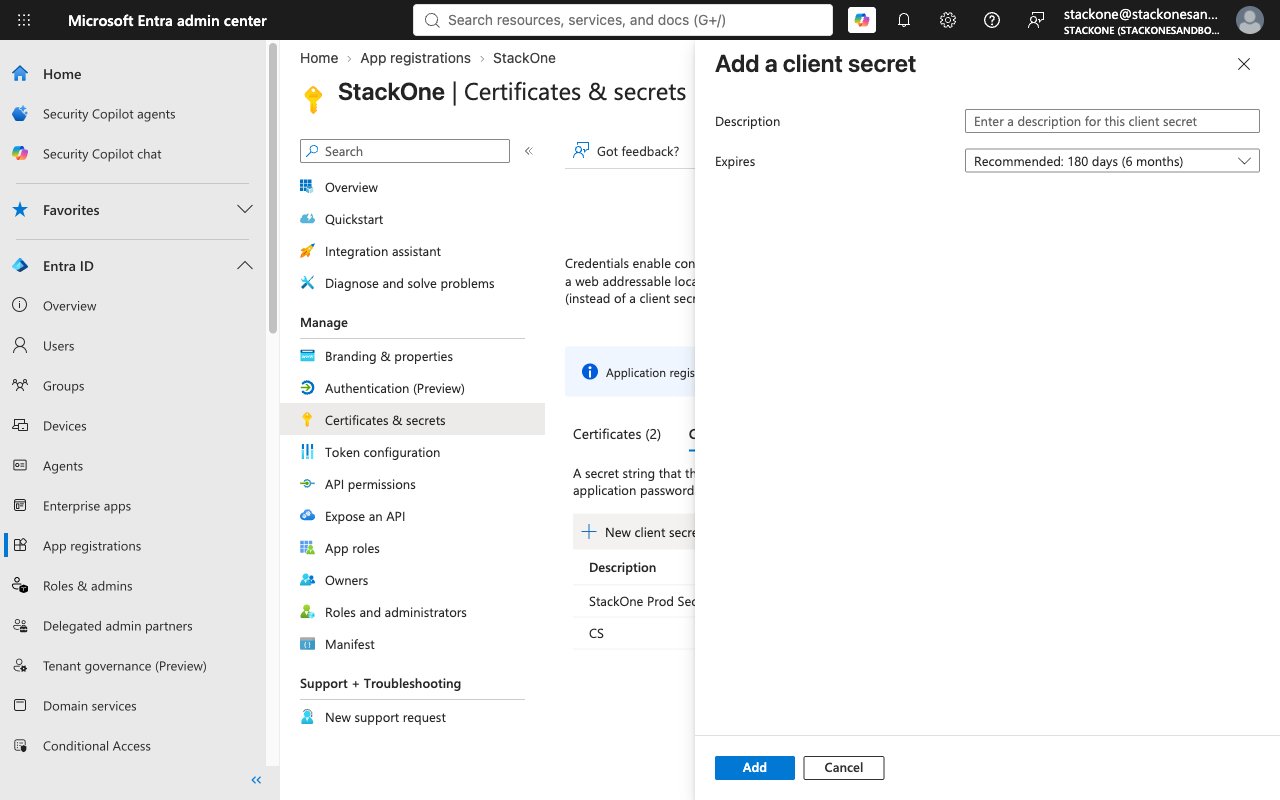
Task: Expand the Expires dropdown
Action: (x=1112, y=161)
